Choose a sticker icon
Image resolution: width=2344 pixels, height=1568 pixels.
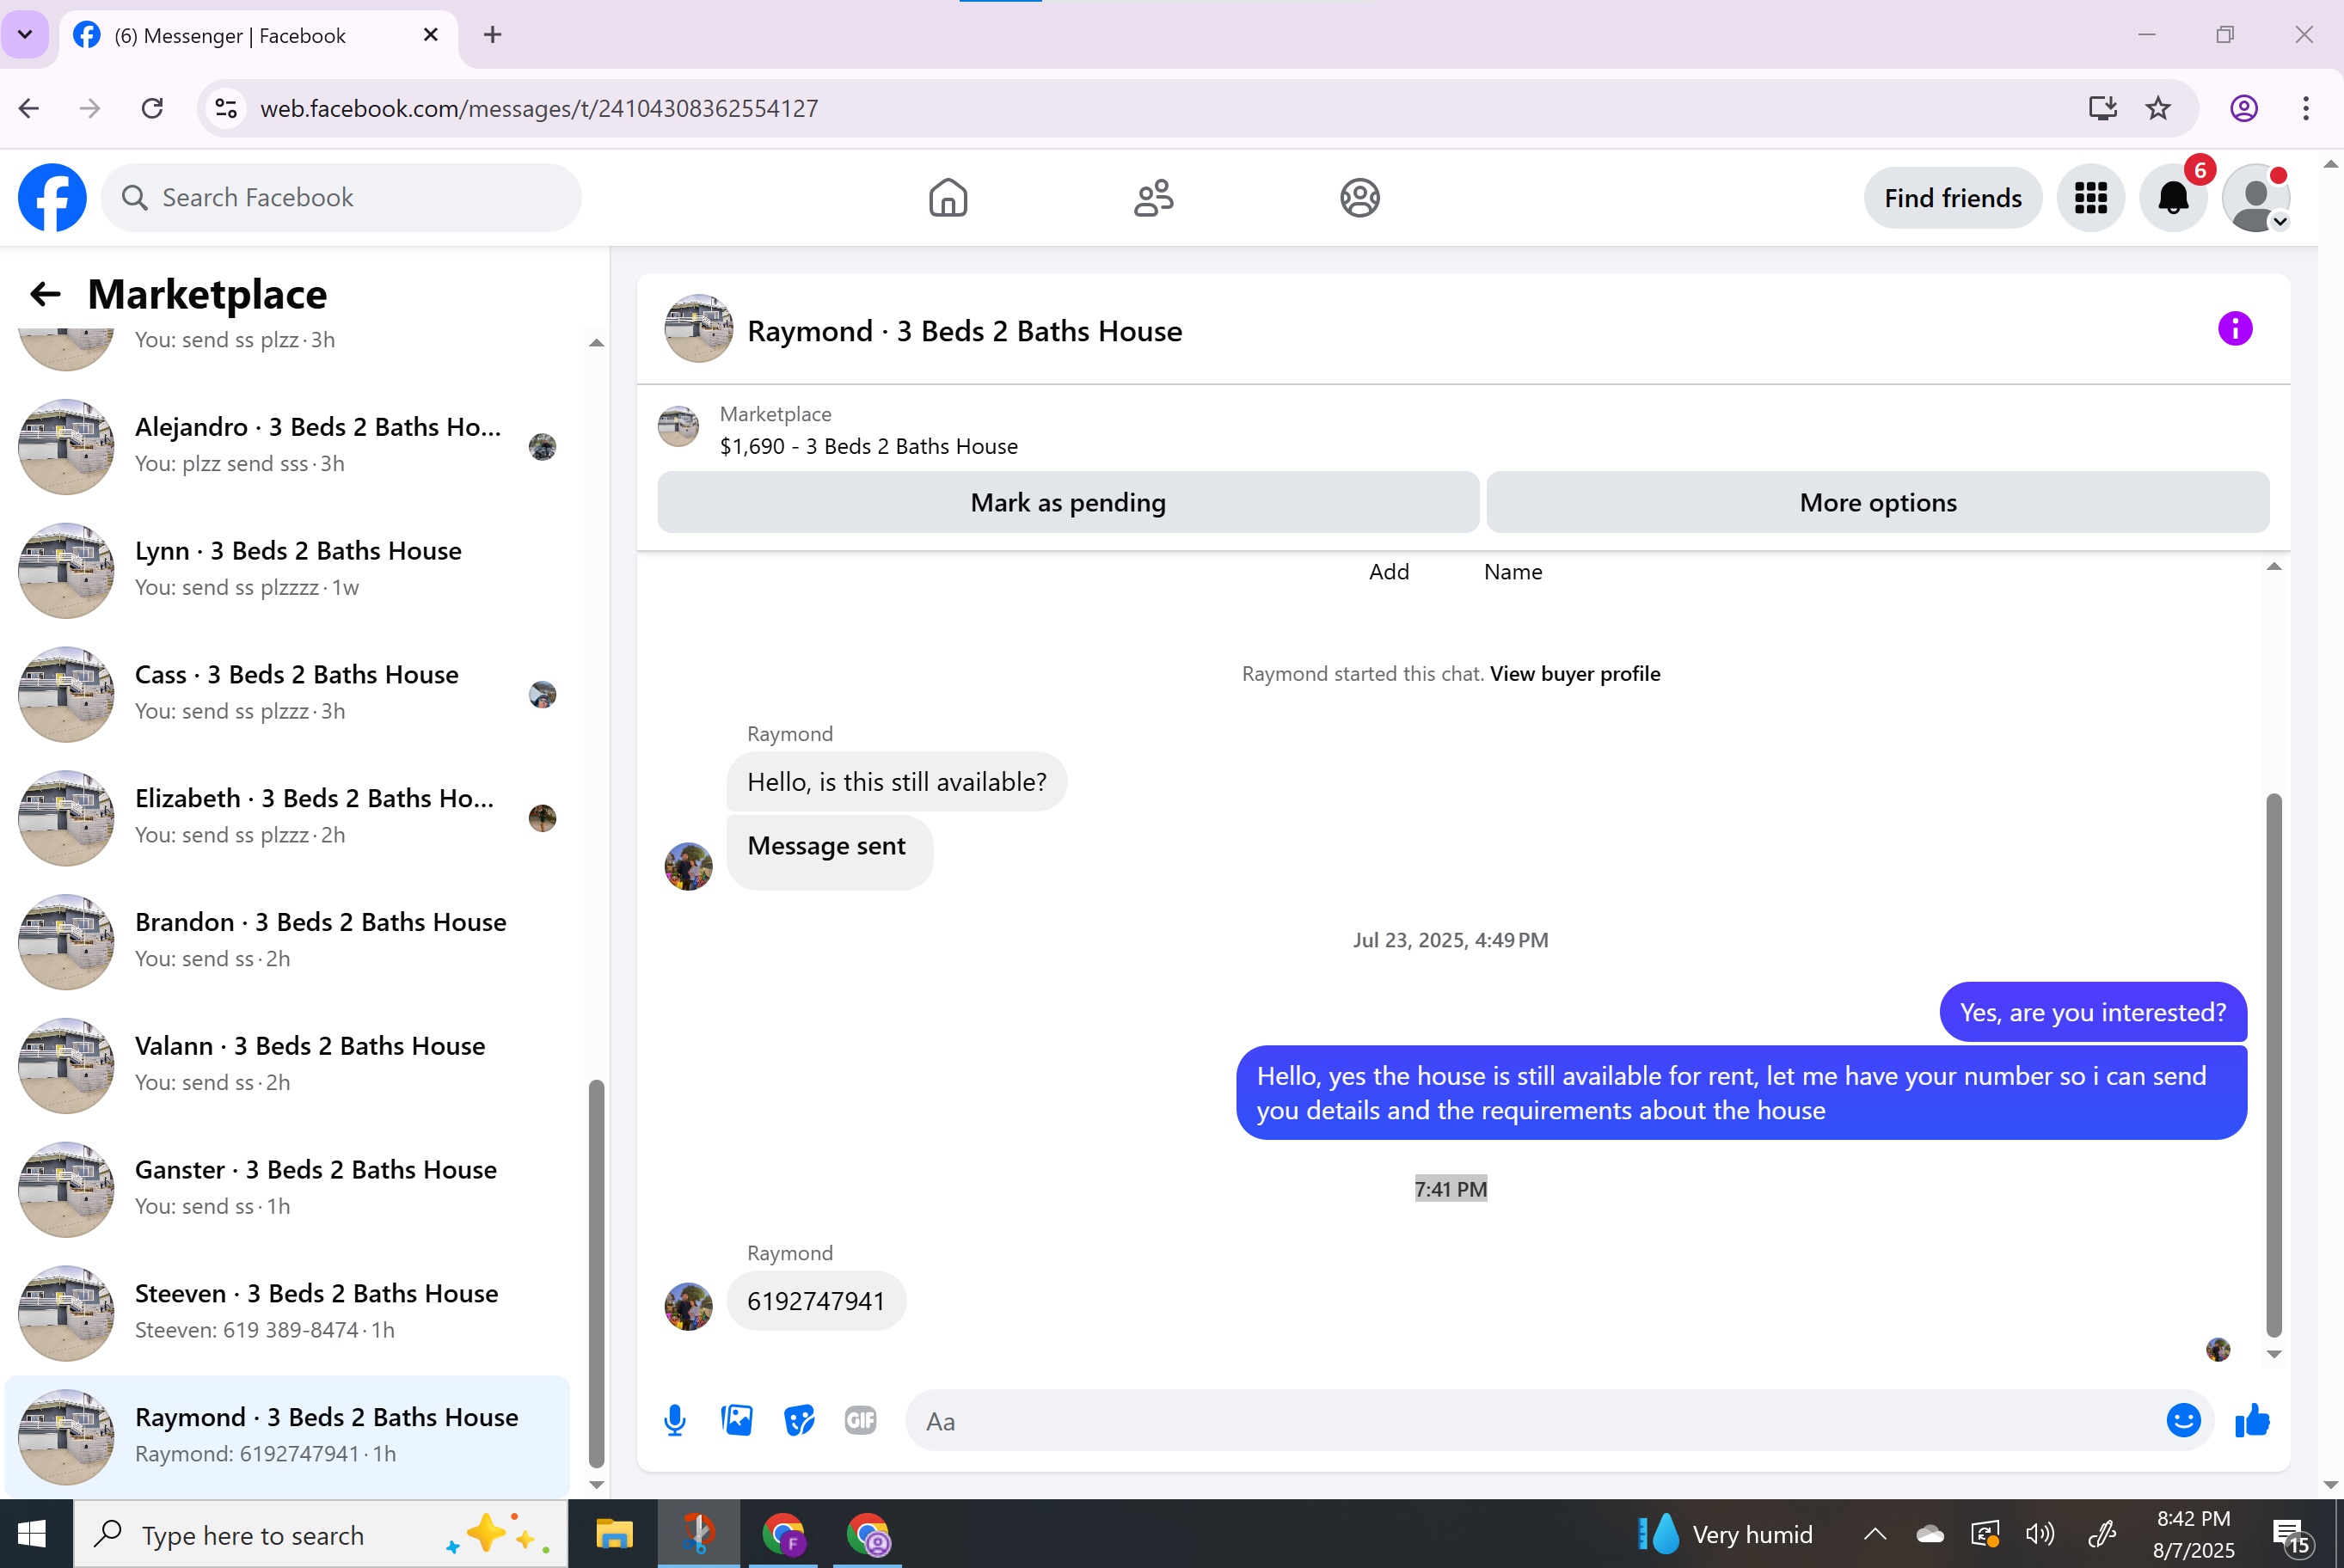point(799,1420)
